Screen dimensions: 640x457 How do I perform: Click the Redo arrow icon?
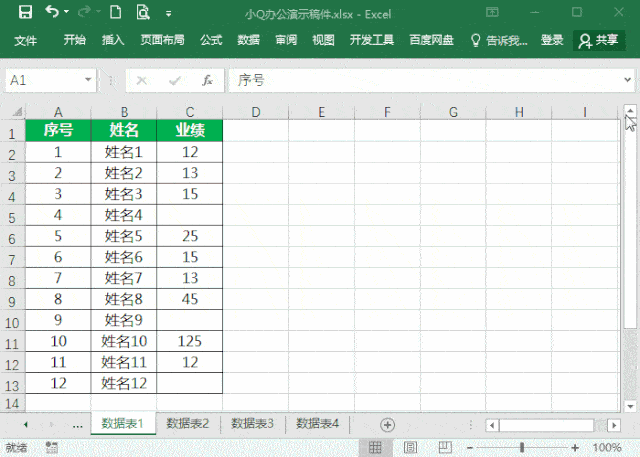84,12
